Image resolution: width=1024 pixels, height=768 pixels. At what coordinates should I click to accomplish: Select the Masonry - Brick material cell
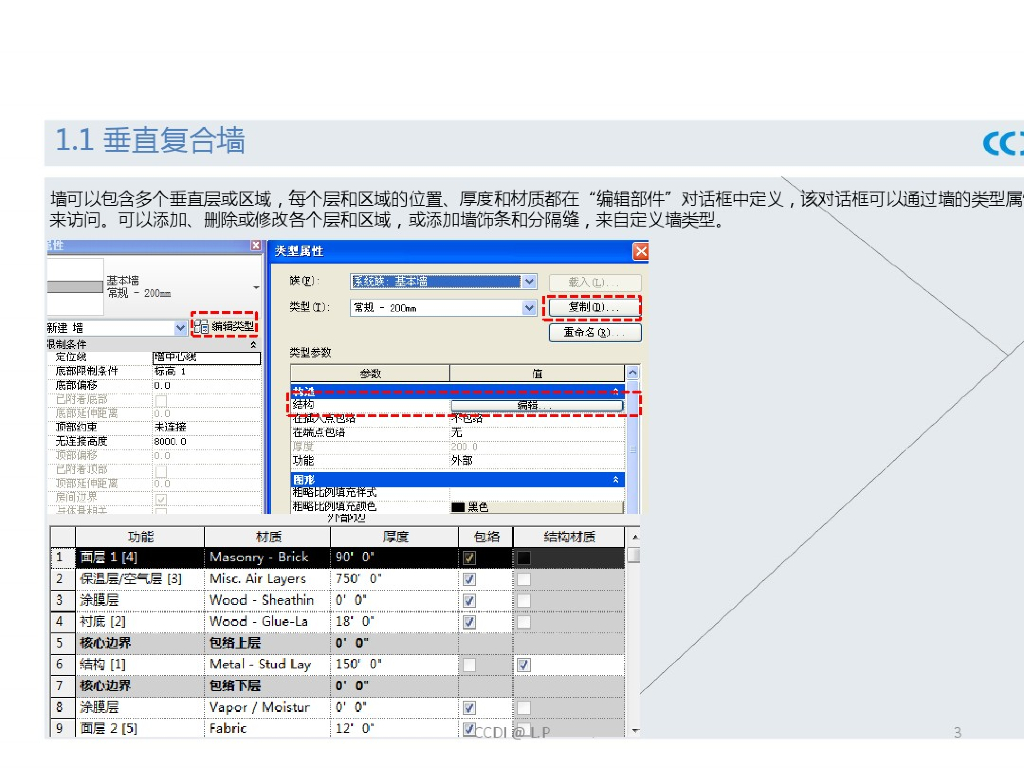point(267,557)
